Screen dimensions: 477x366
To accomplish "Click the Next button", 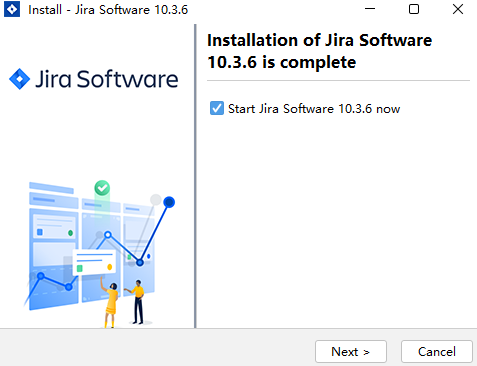I will [351, 351].
